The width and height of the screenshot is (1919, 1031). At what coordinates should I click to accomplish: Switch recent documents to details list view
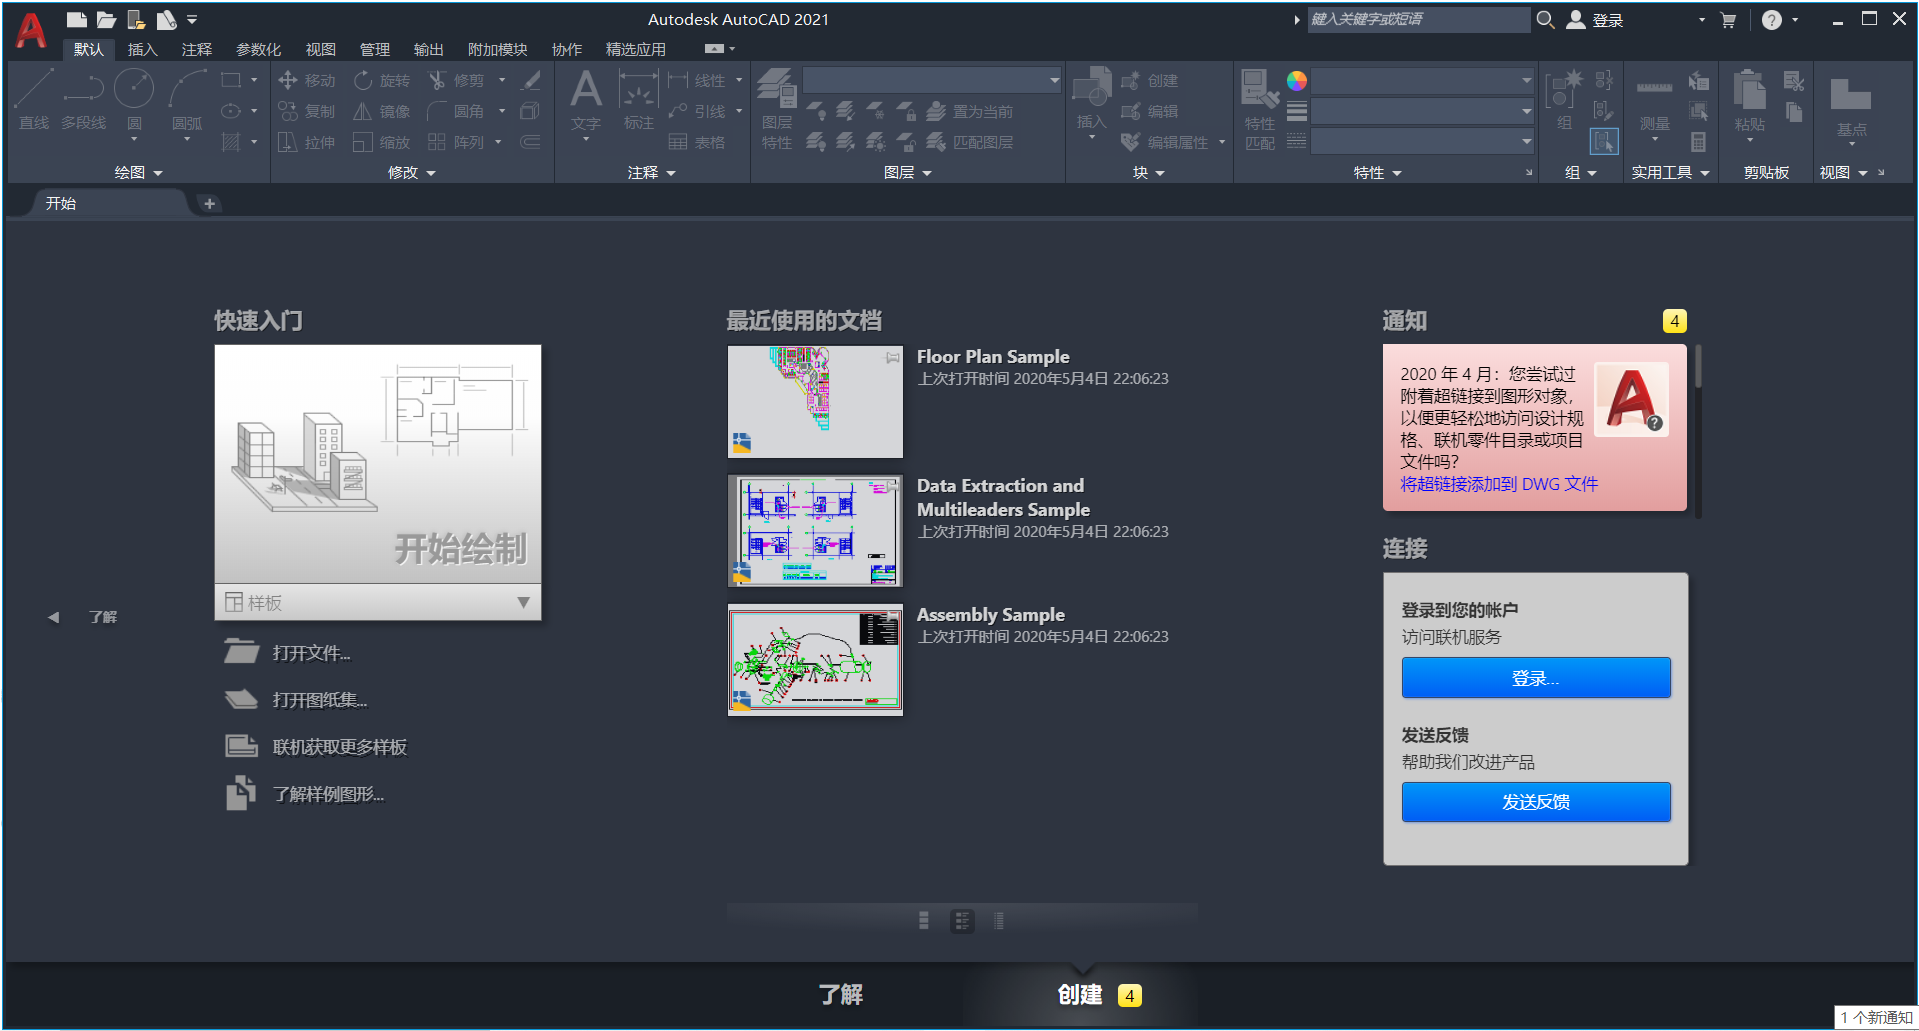999,920
